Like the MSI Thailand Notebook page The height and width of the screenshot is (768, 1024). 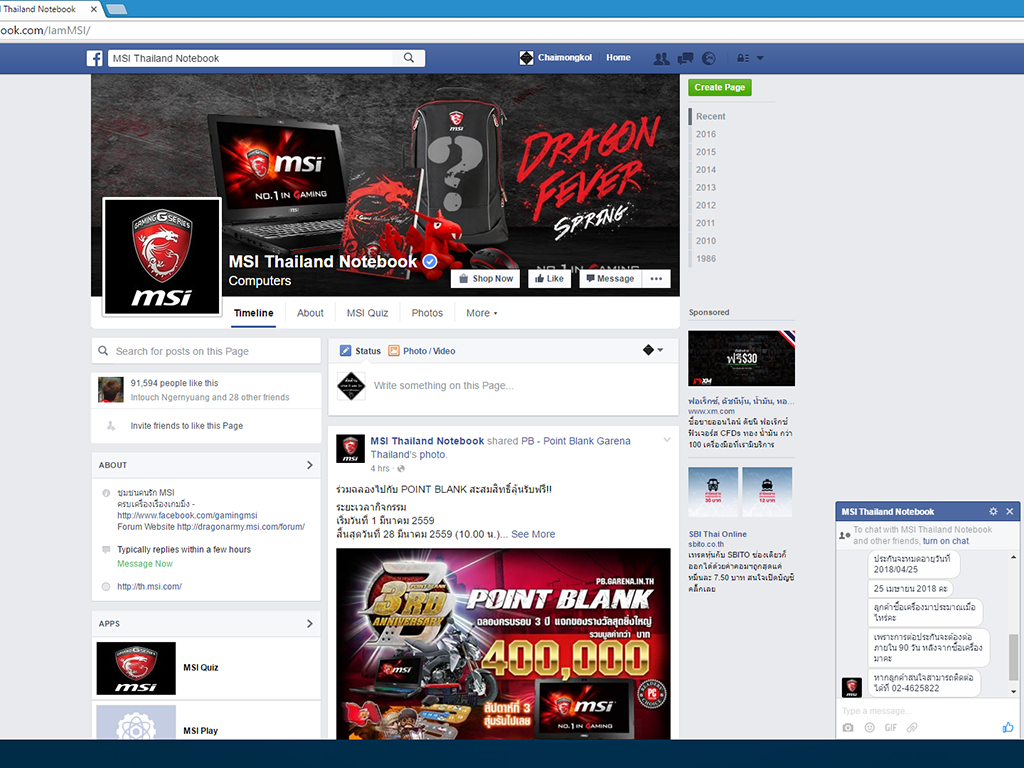549,279
